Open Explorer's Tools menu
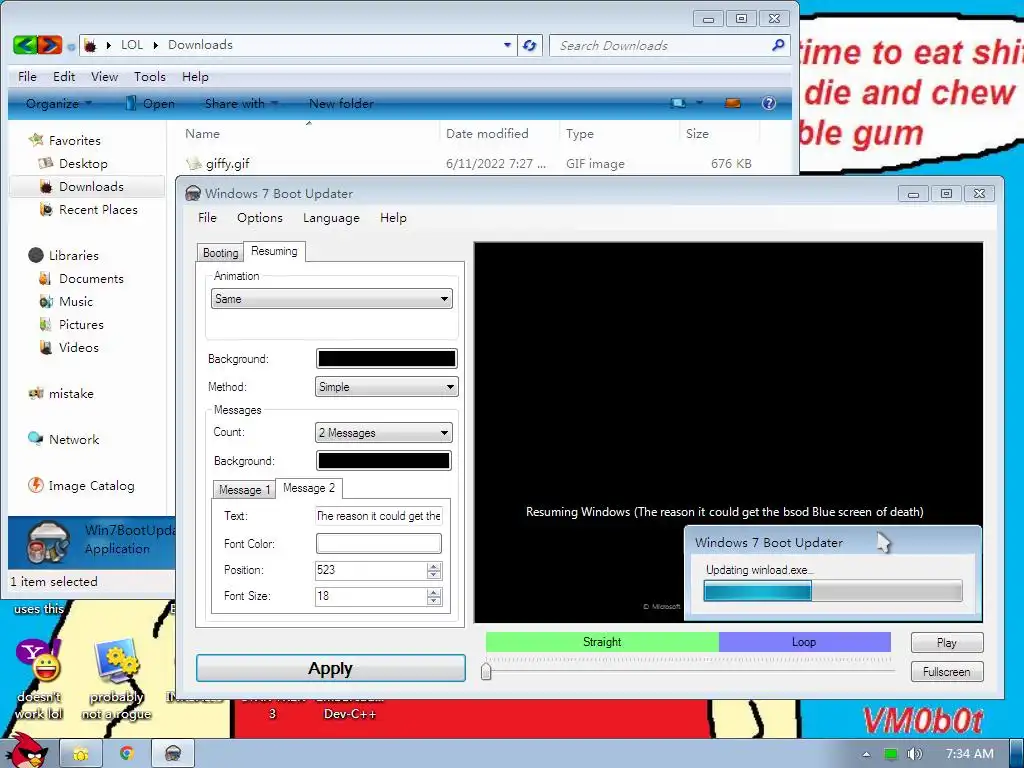The width and height of the screenshot is (1024, 768). [x=150, y=76]
